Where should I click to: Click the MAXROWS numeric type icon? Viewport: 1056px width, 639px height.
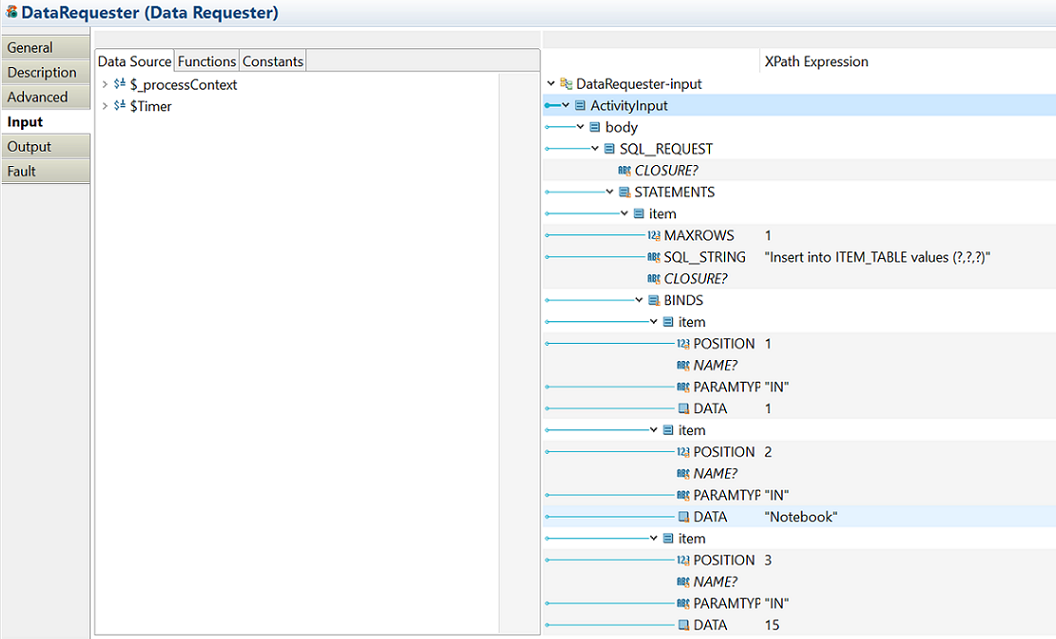click(x=654, y=236)
